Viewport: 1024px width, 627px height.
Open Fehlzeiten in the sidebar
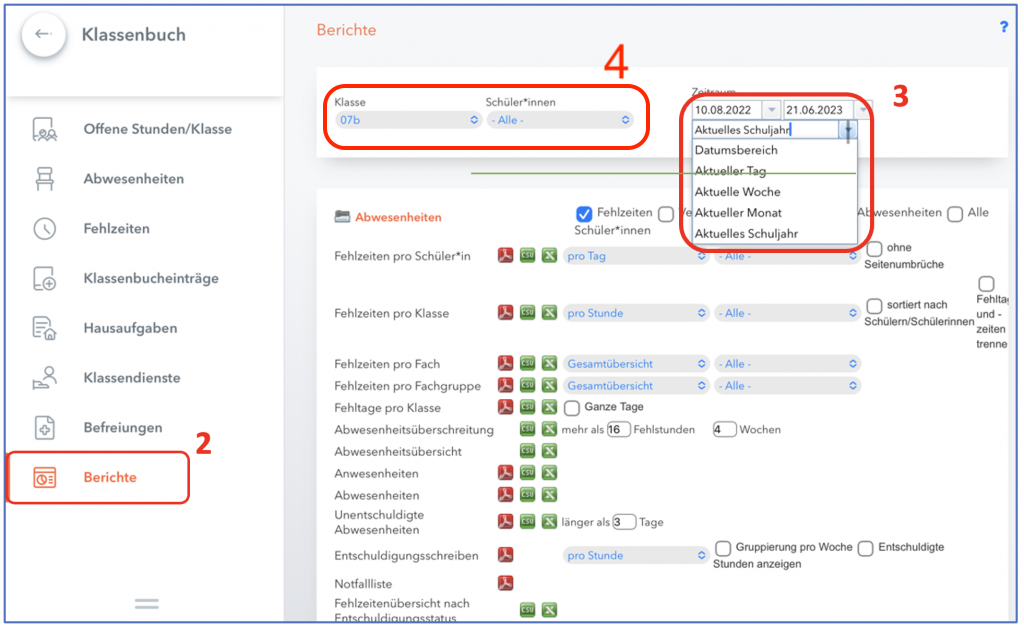pyautogui.click(x=116, y=229)
